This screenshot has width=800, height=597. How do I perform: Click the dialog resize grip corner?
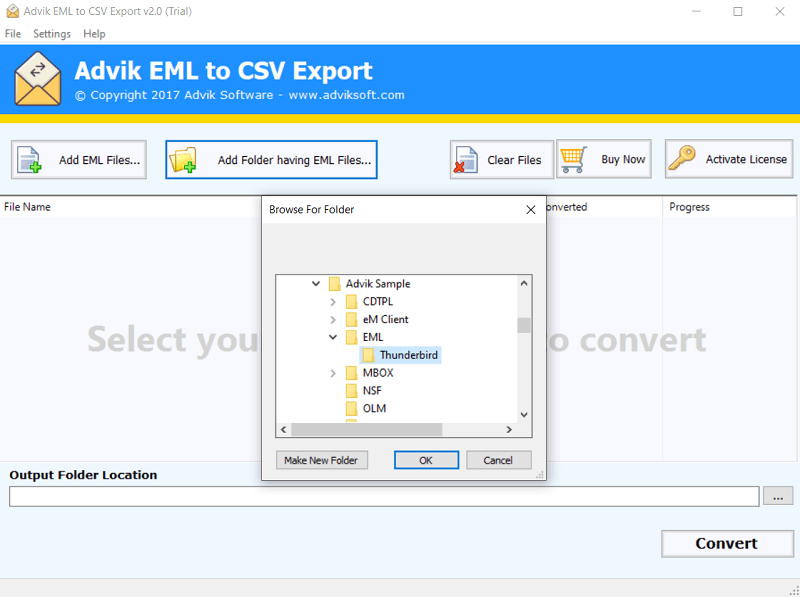tap(540, 475)
